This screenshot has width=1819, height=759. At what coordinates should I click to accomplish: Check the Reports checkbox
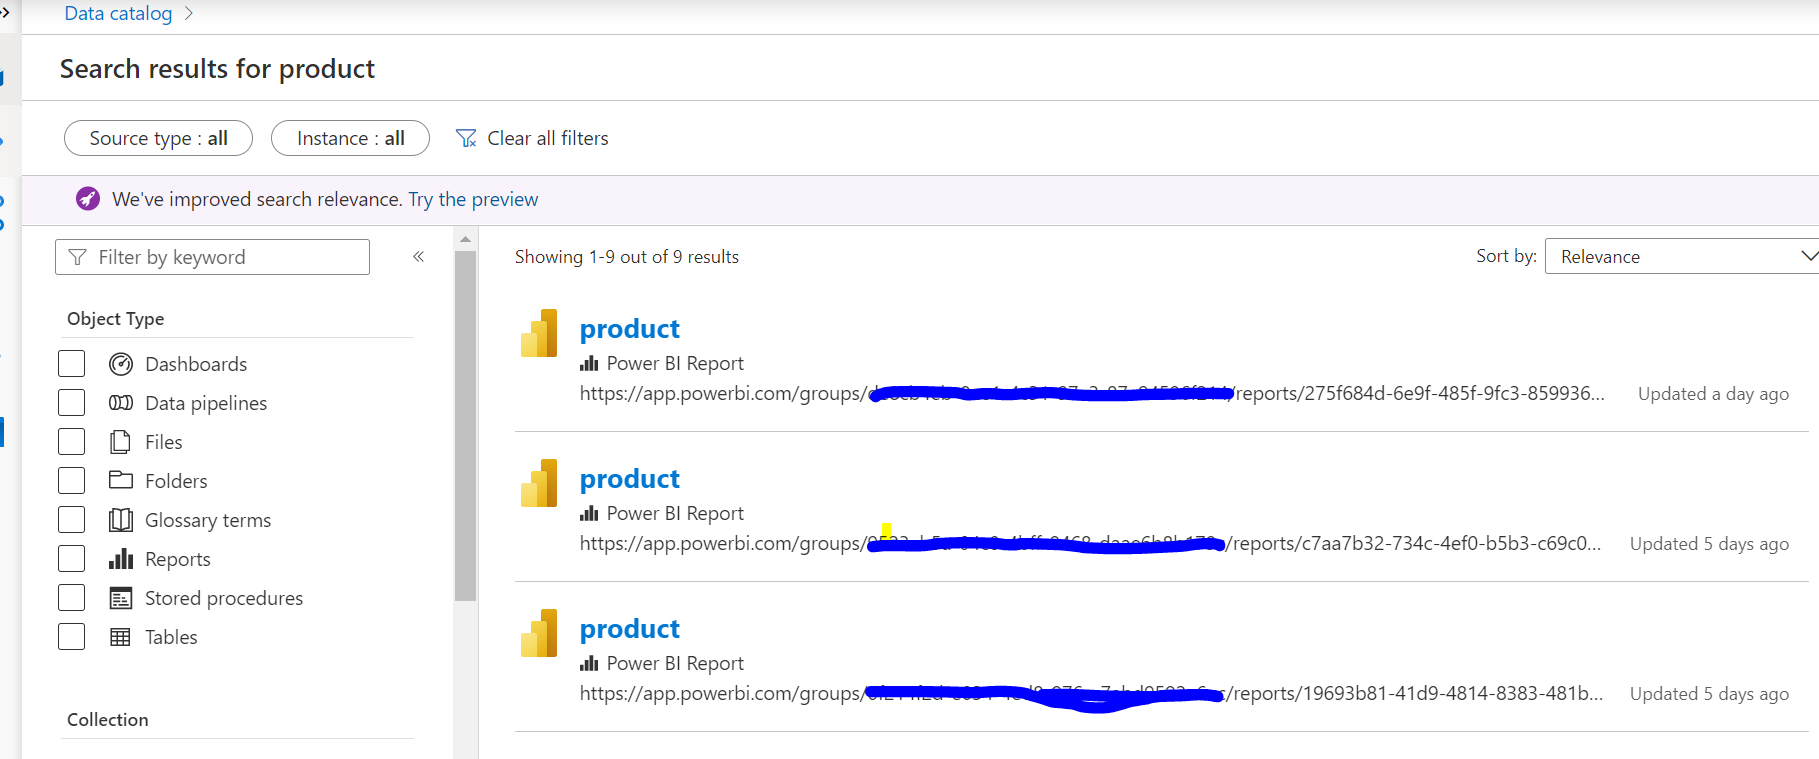tap(72, 559)
